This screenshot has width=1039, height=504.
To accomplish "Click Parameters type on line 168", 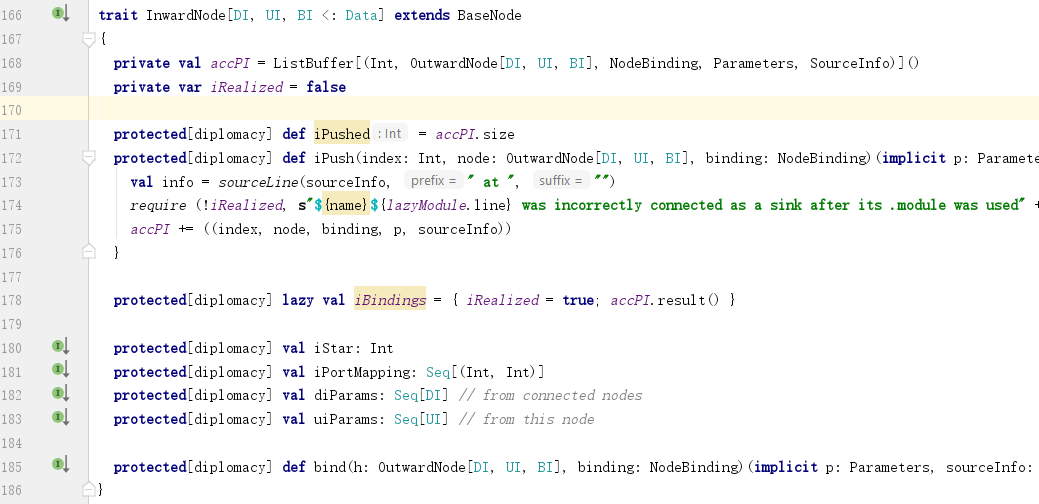I will (x=753, y=63).
